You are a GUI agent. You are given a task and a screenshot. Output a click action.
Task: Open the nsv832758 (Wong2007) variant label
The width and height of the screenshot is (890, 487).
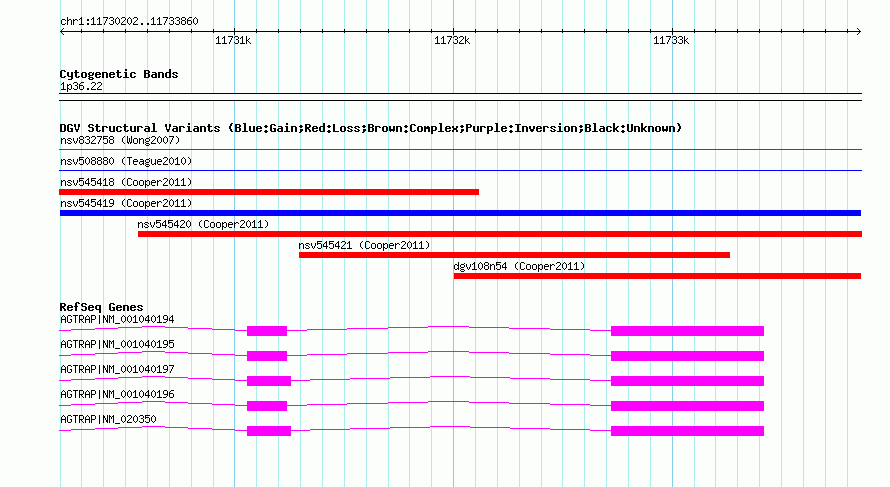point(120,140)
